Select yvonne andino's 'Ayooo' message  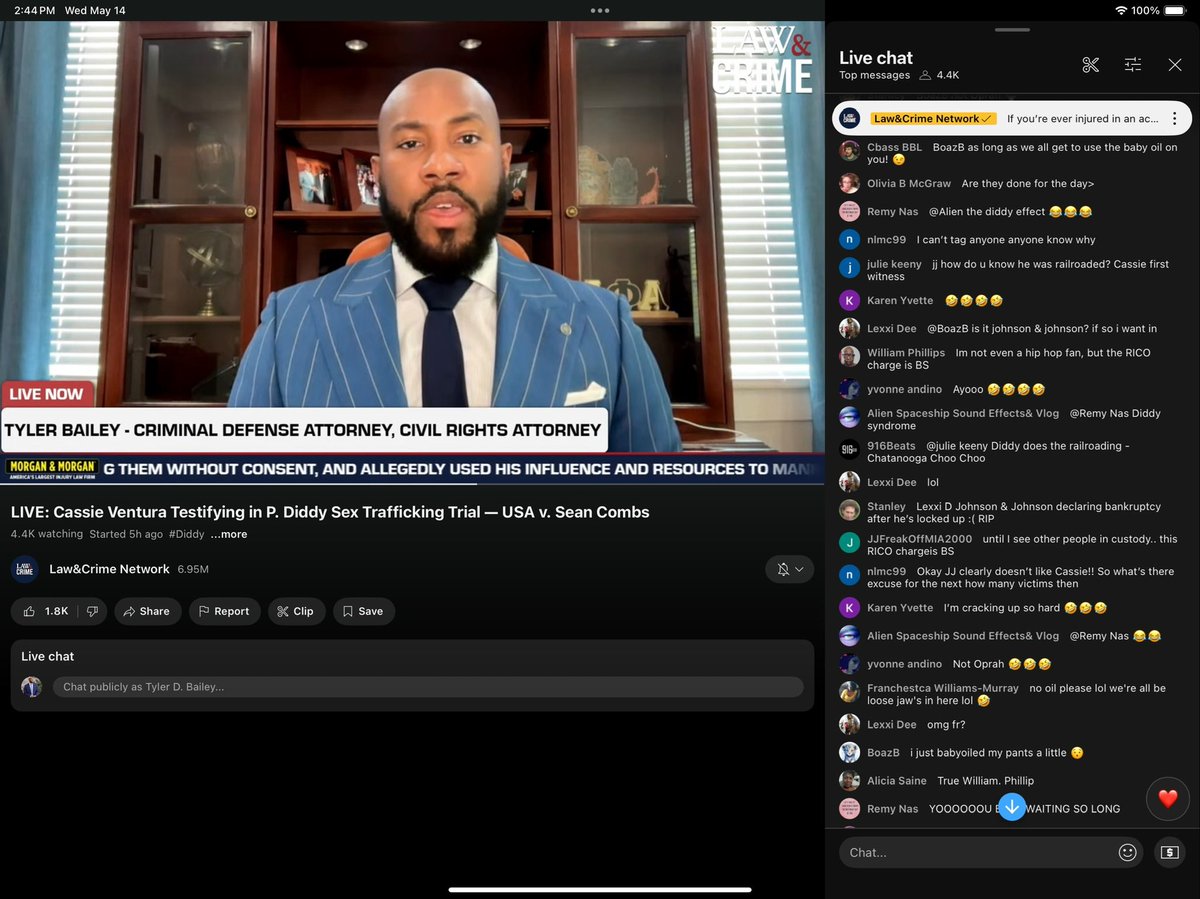[998, 389]
